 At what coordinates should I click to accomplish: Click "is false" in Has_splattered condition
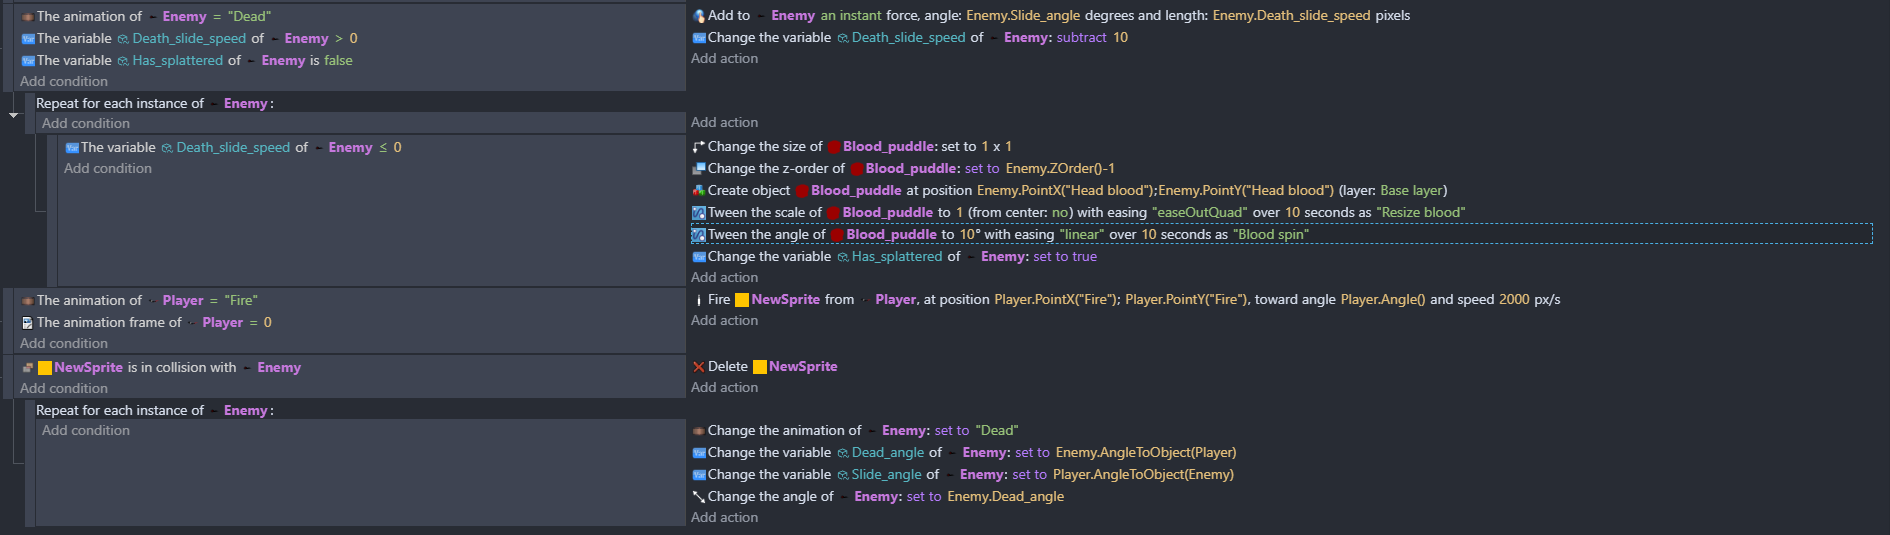(331, 61)
